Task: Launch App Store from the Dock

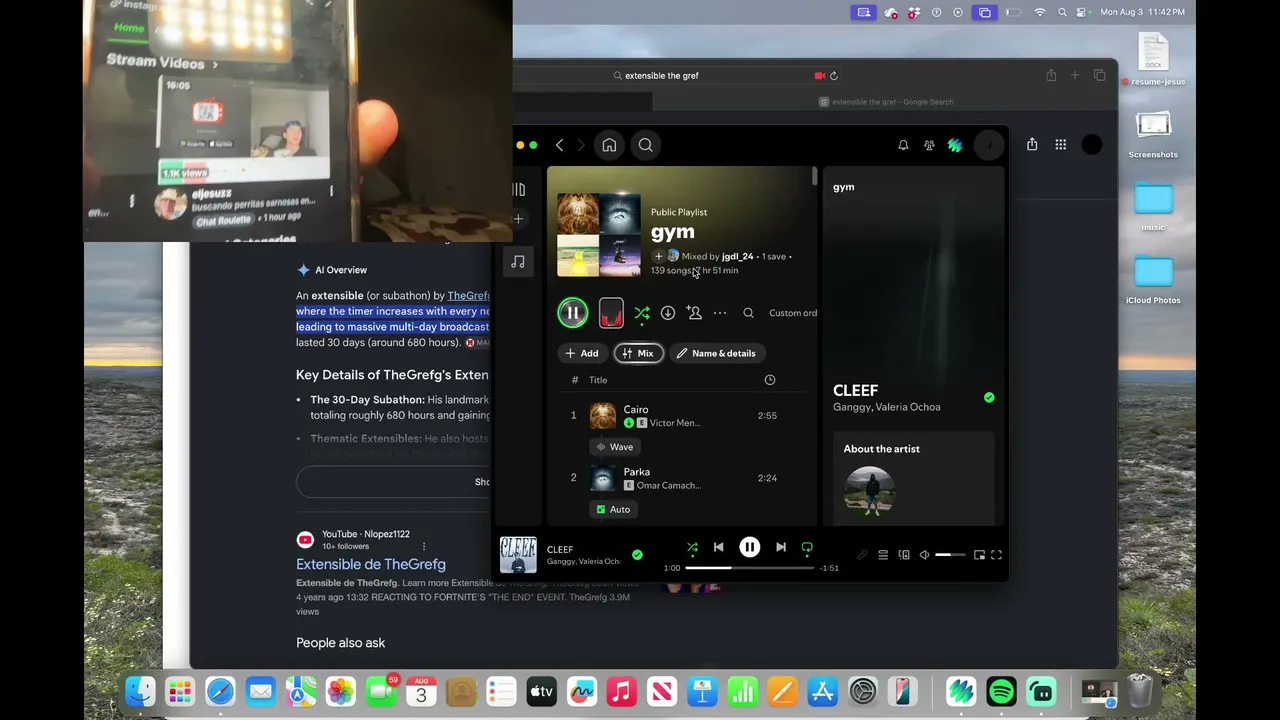Action: coord(822,692)
